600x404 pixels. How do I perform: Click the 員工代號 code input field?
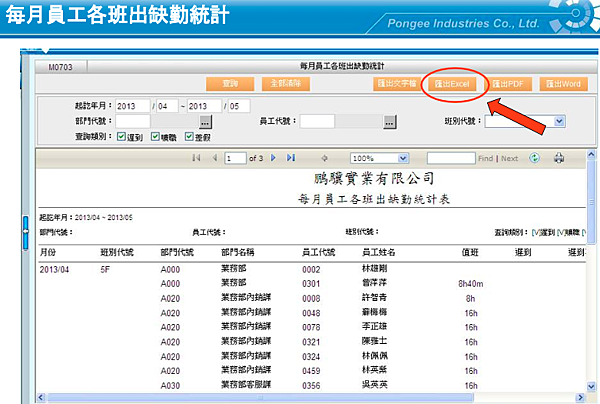click(x=317, y=122)
